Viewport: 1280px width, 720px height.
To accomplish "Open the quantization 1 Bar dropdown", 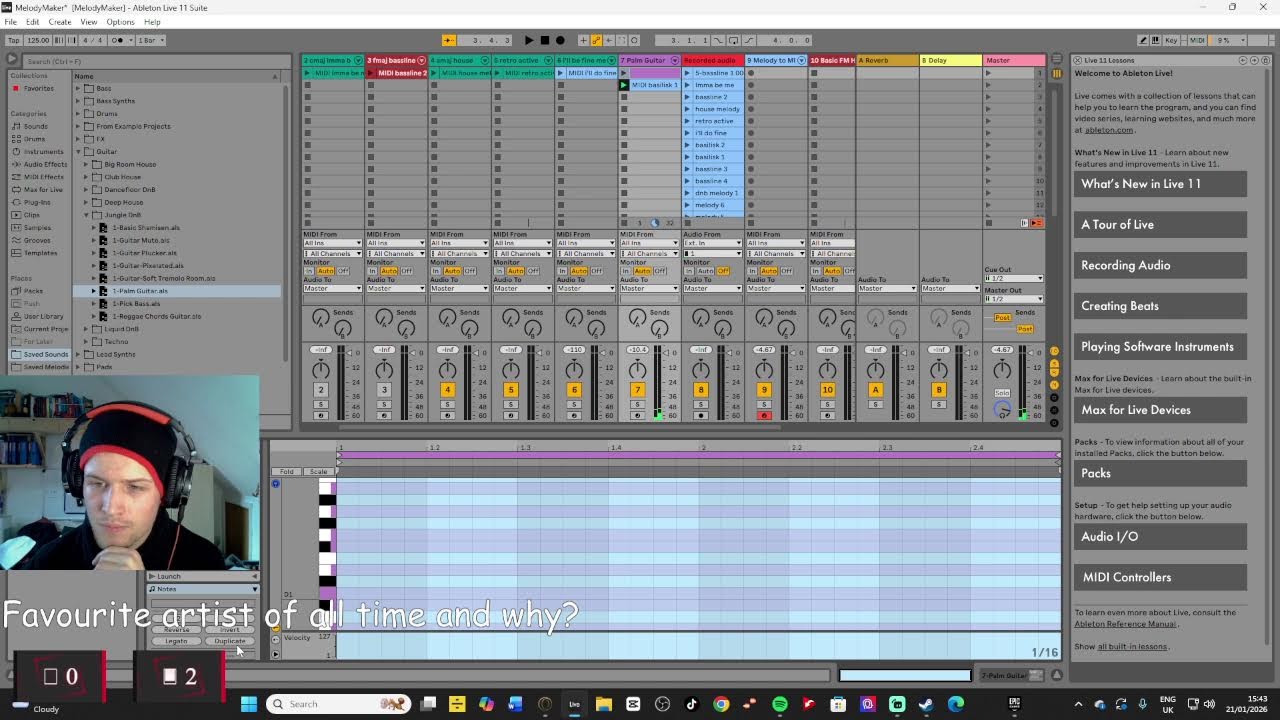I will click(x=150, y=40).
